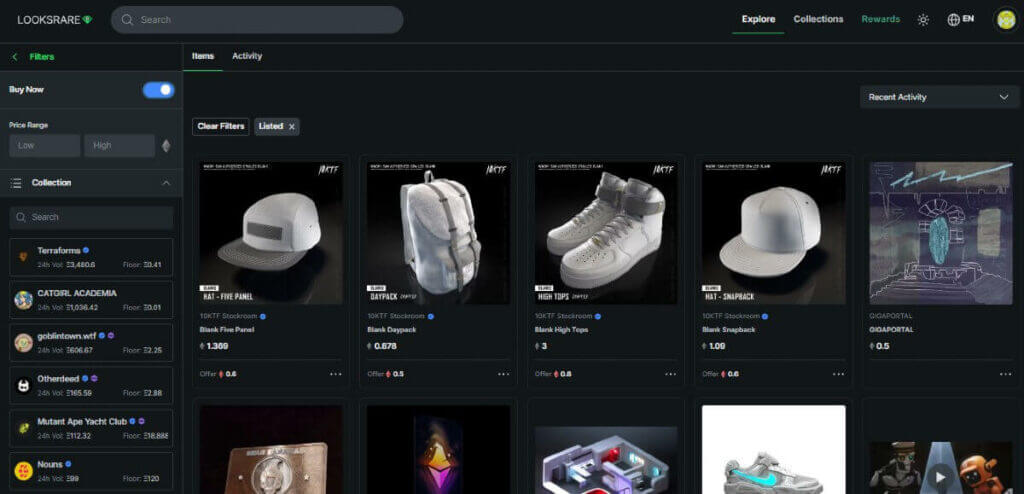Viewport: 1024px width, 494px height.
Task: Click the Otherdeed collection avatar
Action: tap(24, 386)
